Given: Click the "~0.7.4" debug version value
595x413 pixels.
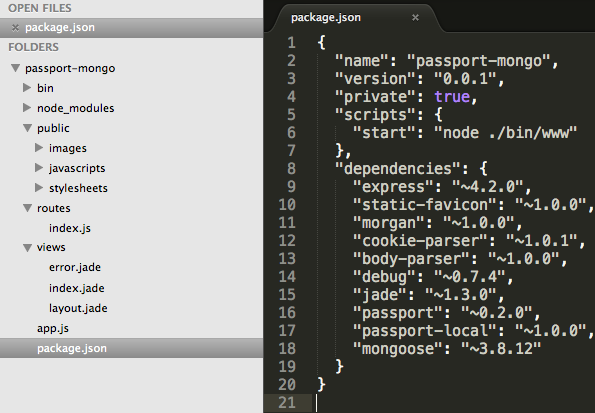Looking at the screenshot, I should (x=469, y=277).
